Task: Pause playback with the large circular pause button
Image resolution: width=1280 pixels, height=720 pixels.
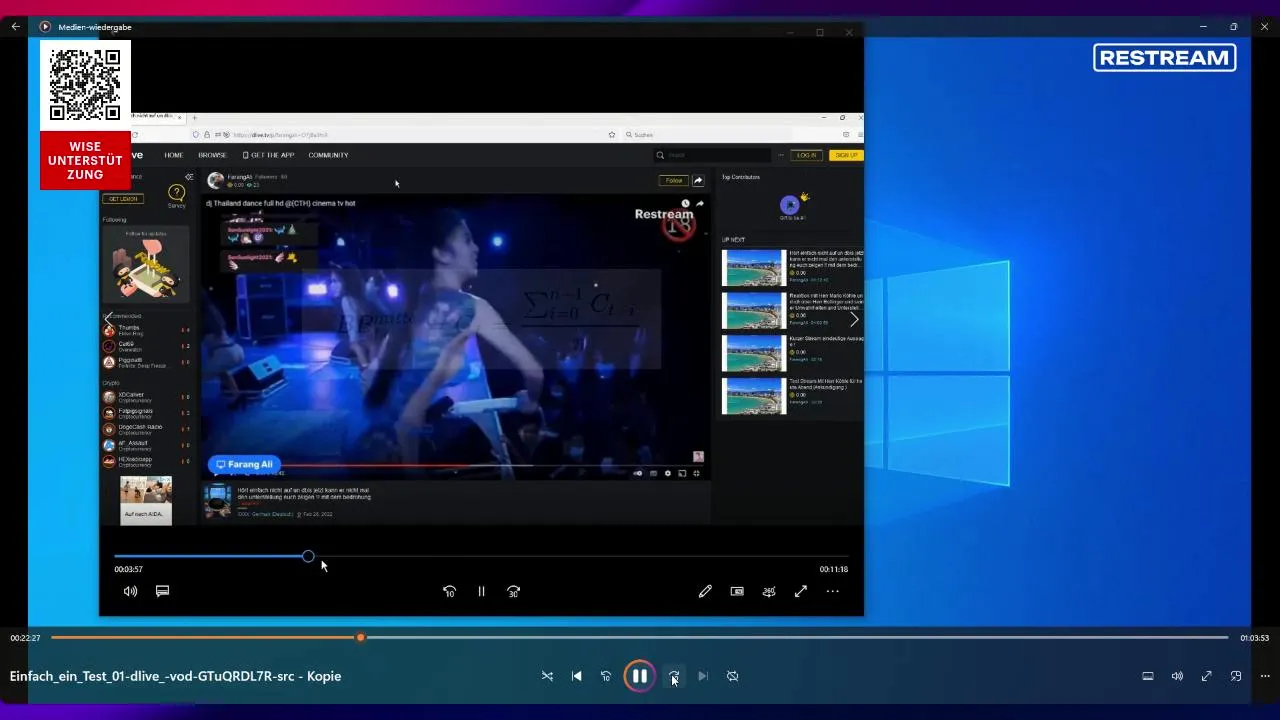Action: point(639,676)
